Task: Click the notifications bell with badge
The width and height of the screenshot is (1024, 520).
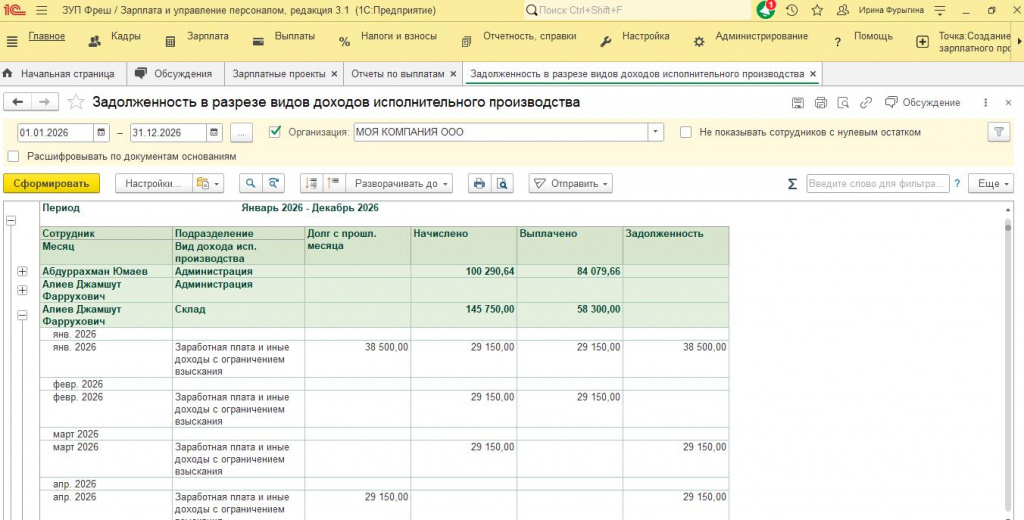Action: click(x=766, y=10)
